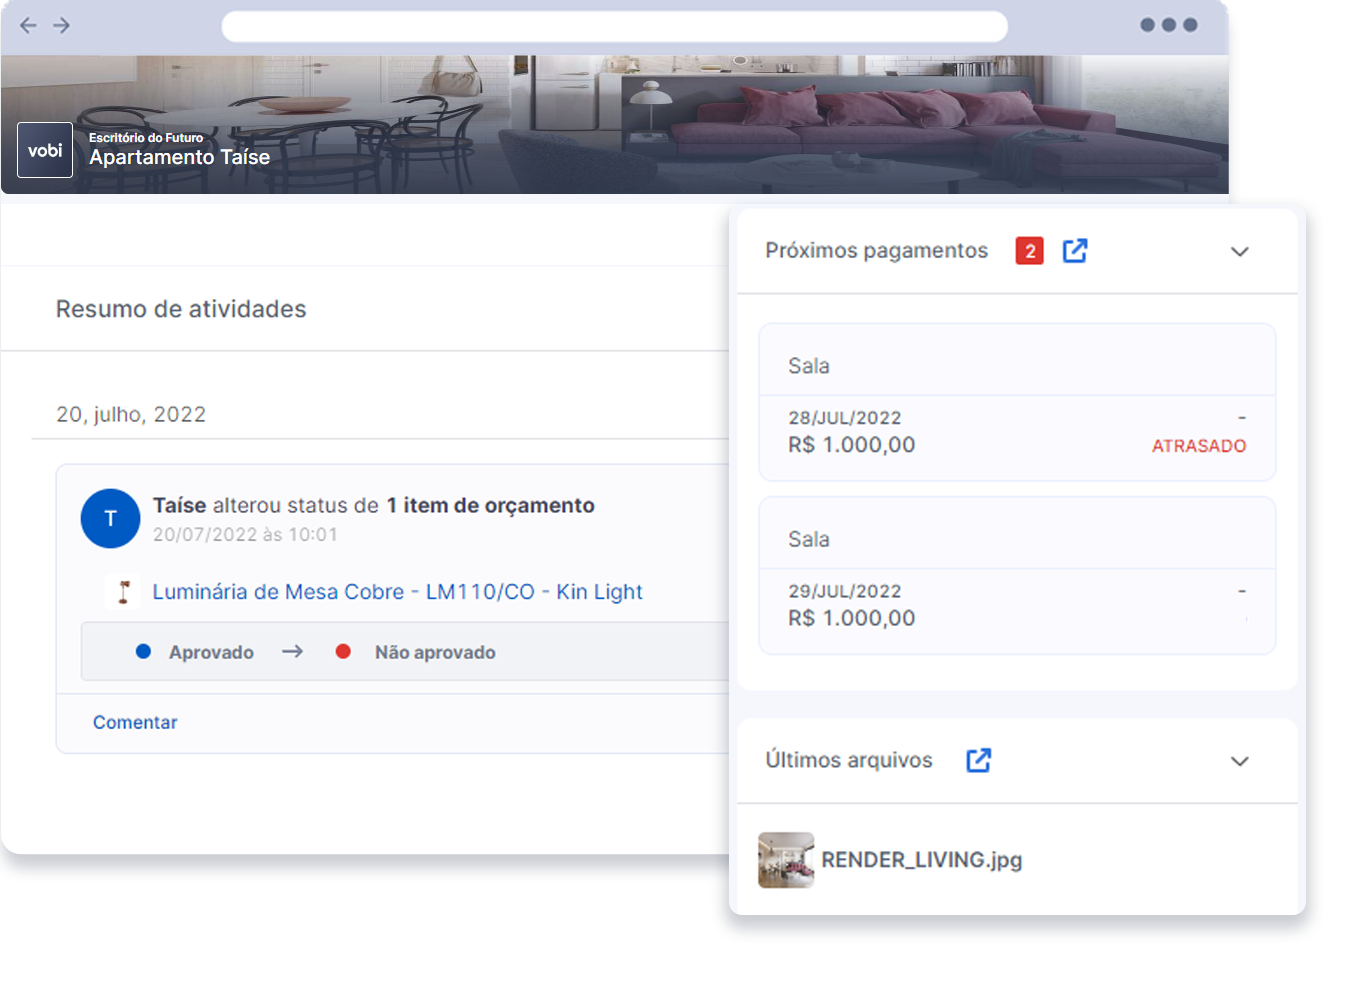
Task: Click the browser forward arrow
Action: point(62,25)
